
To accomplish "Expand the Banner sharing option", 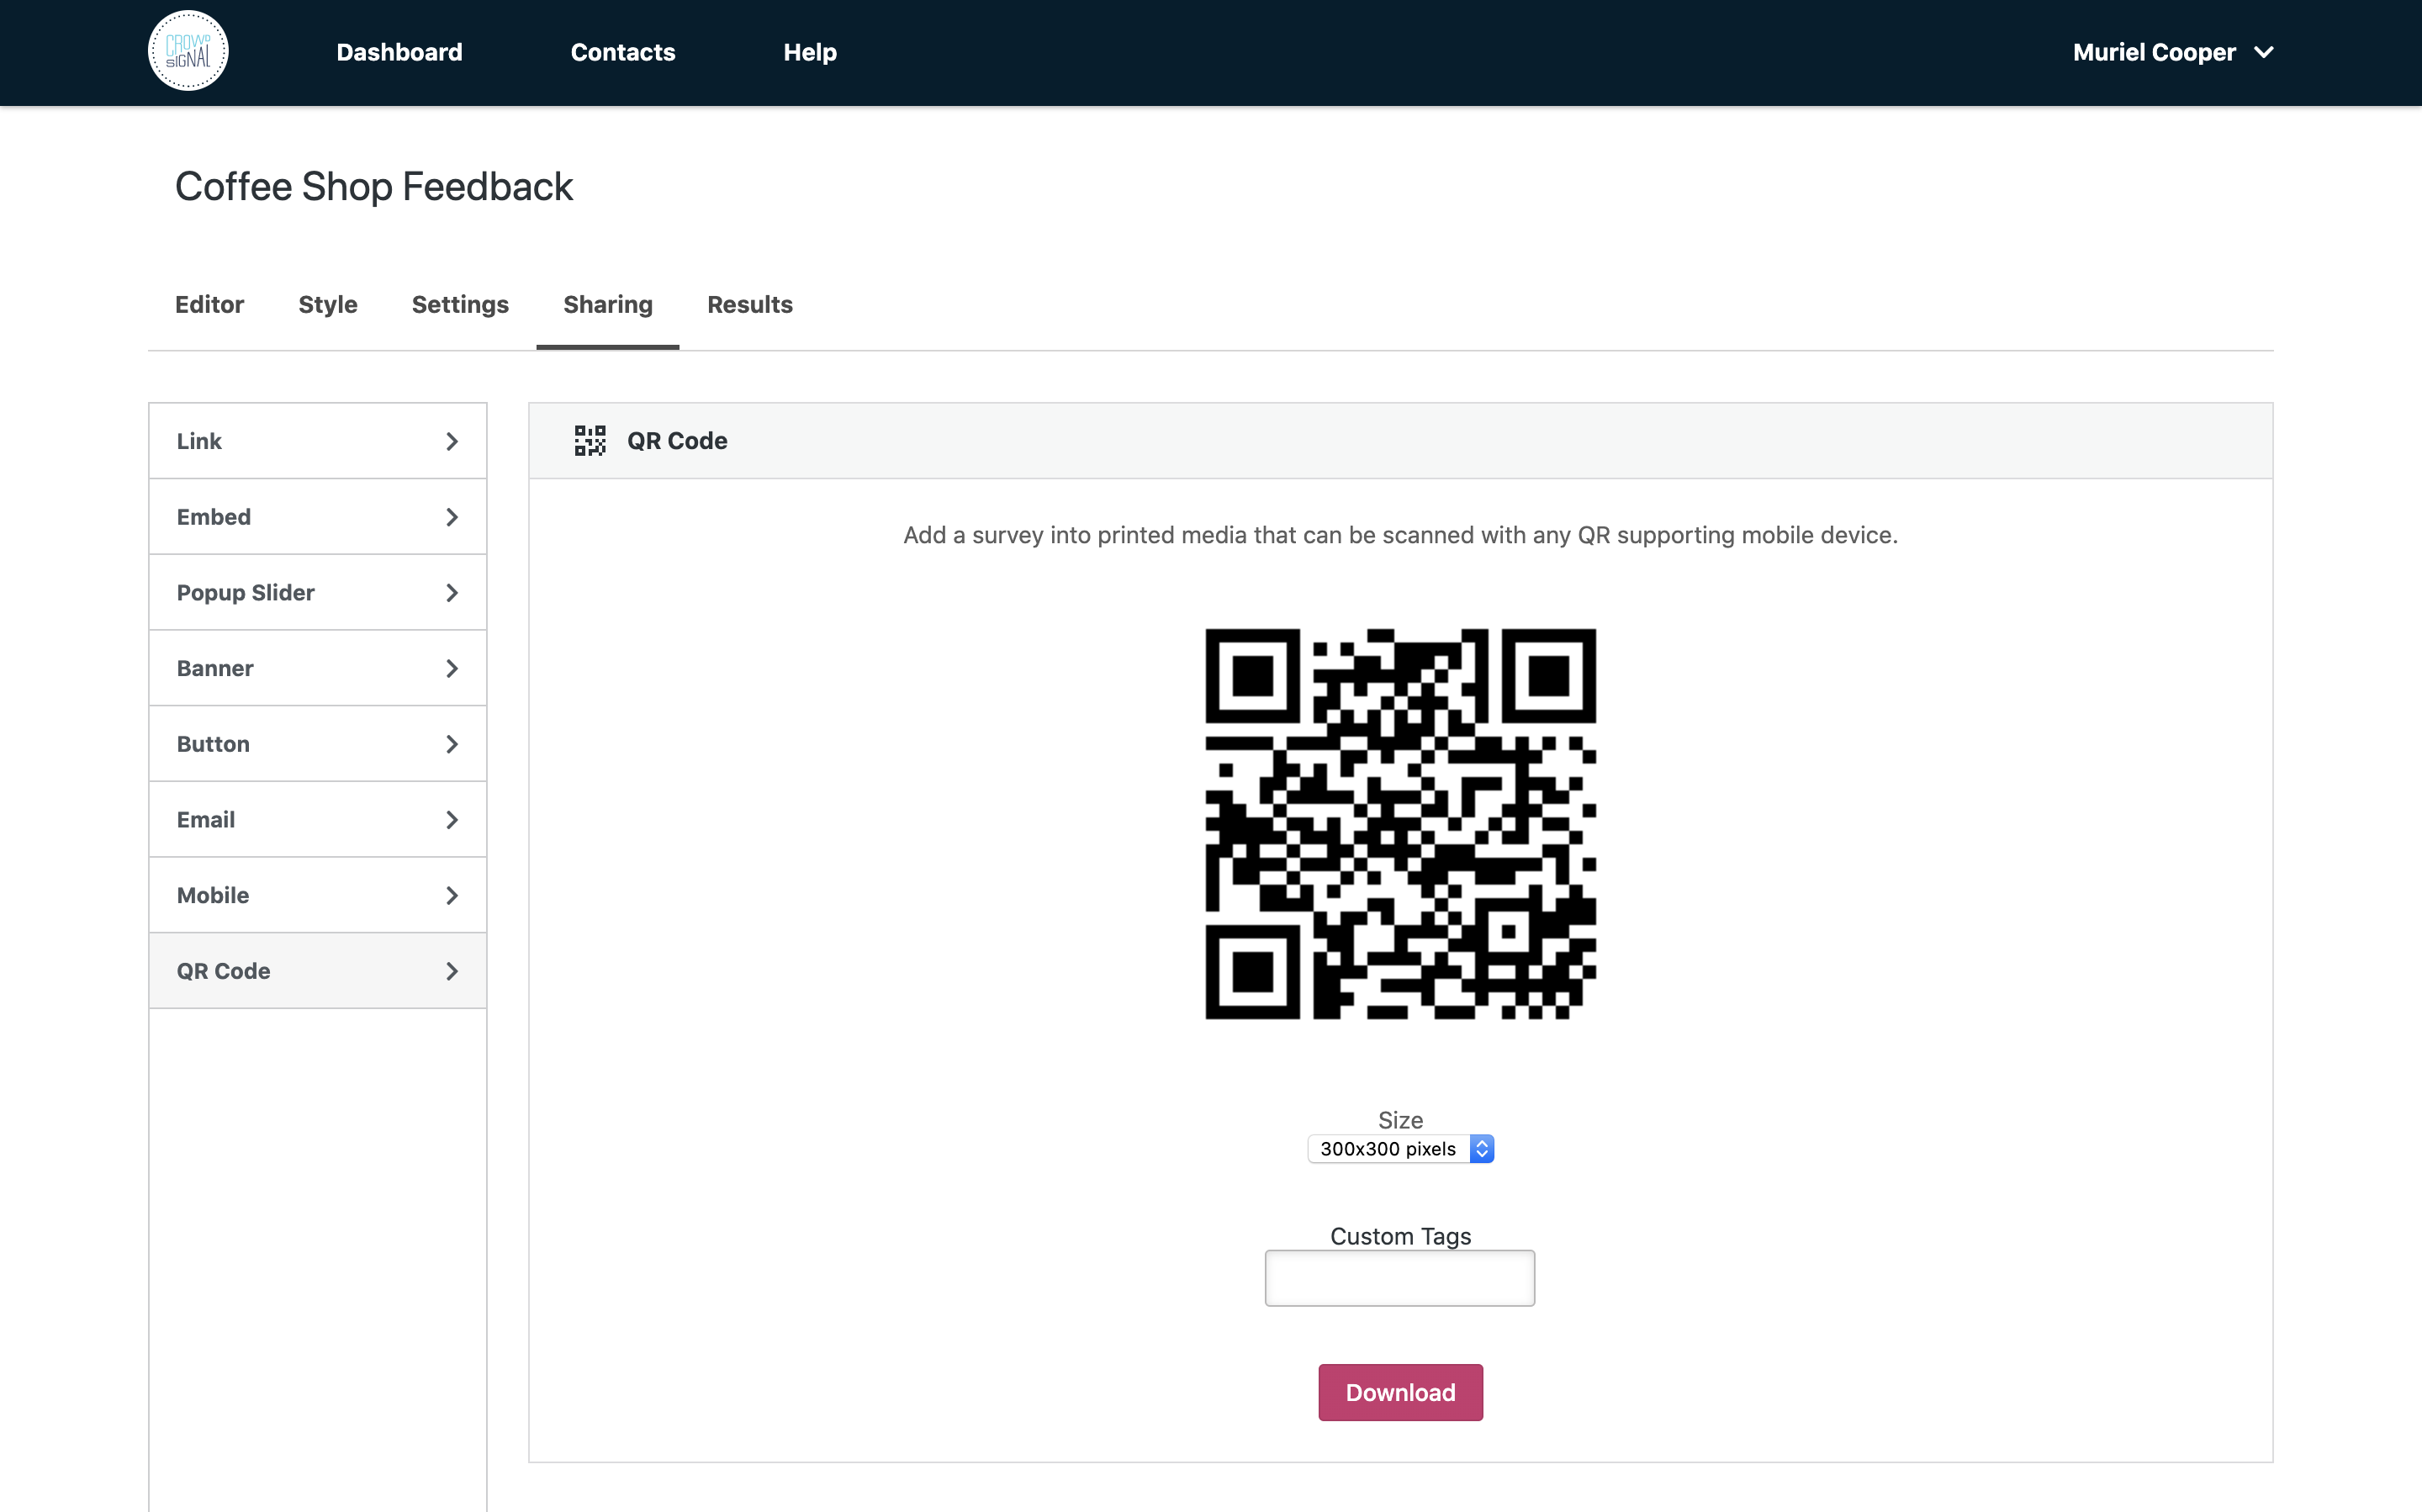I will click(x=317, y=668).
